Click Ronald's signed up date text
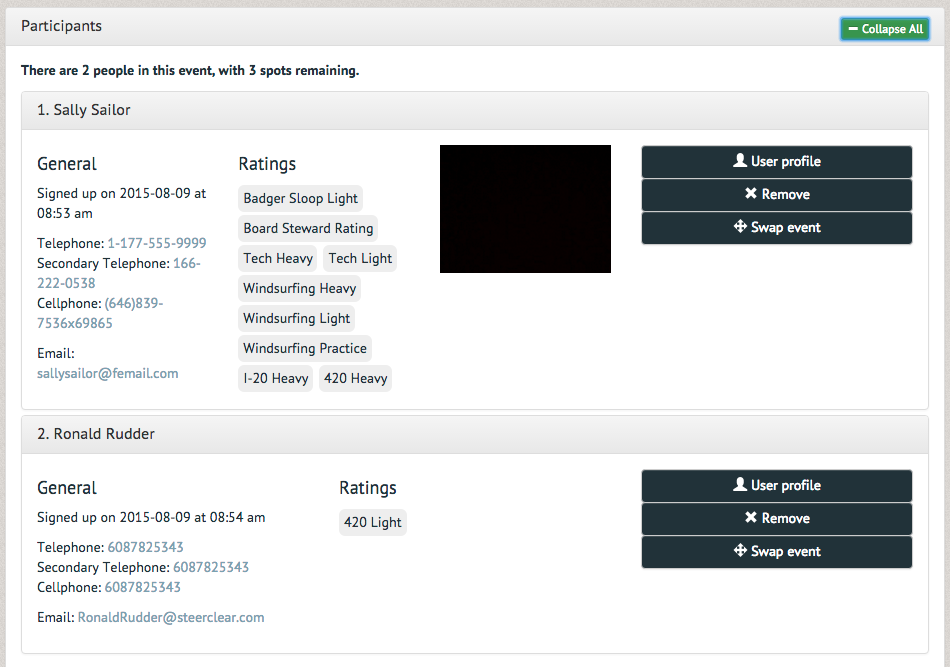950x667 pixels. tap(151, 517)
